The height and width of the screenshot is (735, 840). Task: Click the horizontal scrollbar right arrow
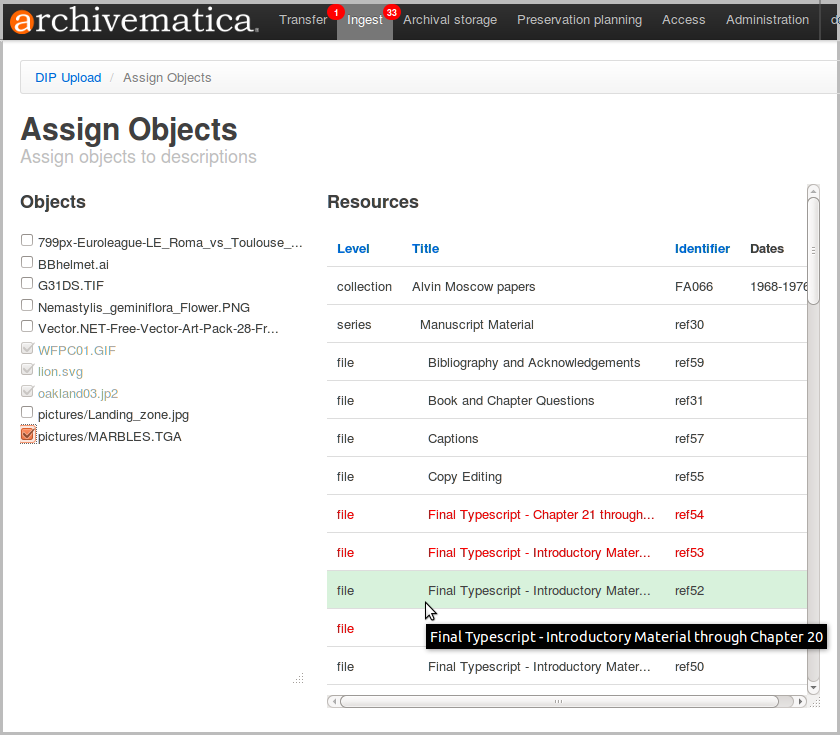[799, 702]
